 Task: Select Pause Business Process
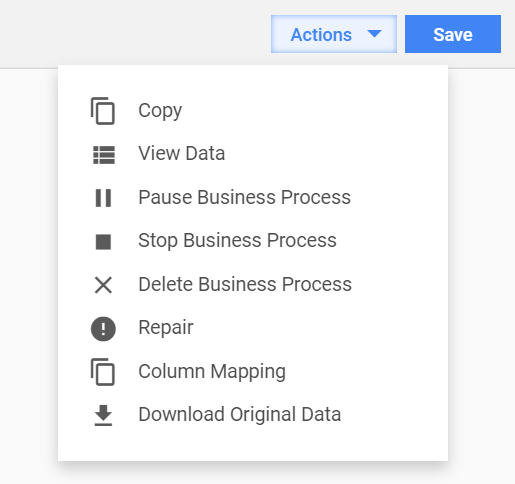(253, 197)
